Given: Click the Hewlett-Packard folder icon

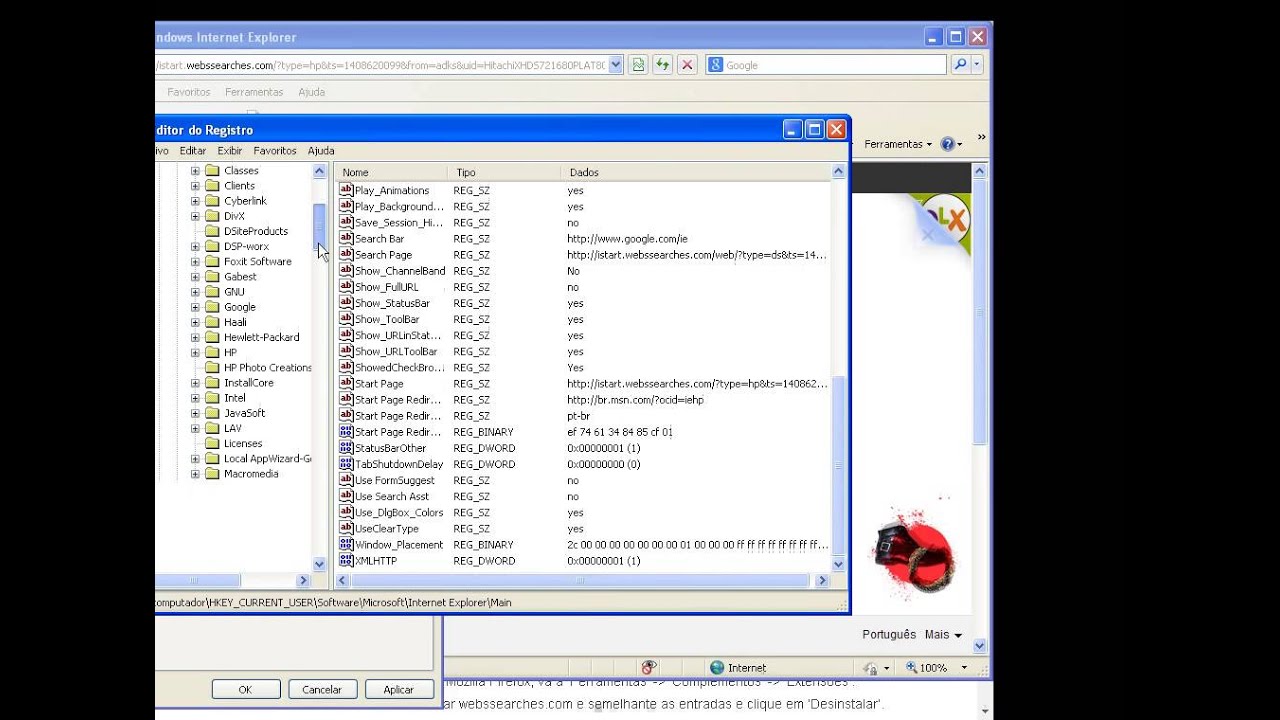Looking at the screenshot, I should pos(212,337).
